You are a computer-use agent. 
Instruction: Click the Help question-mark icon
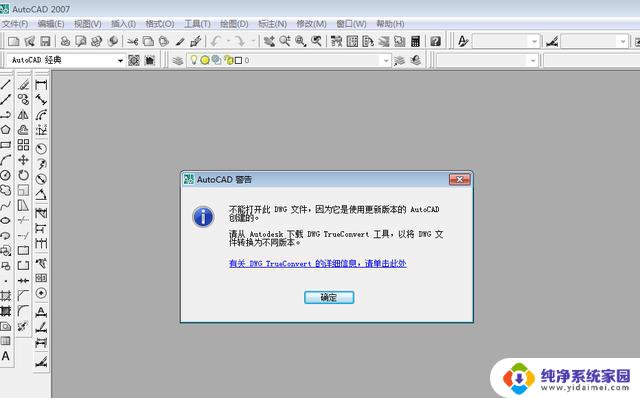coord(435,41)
